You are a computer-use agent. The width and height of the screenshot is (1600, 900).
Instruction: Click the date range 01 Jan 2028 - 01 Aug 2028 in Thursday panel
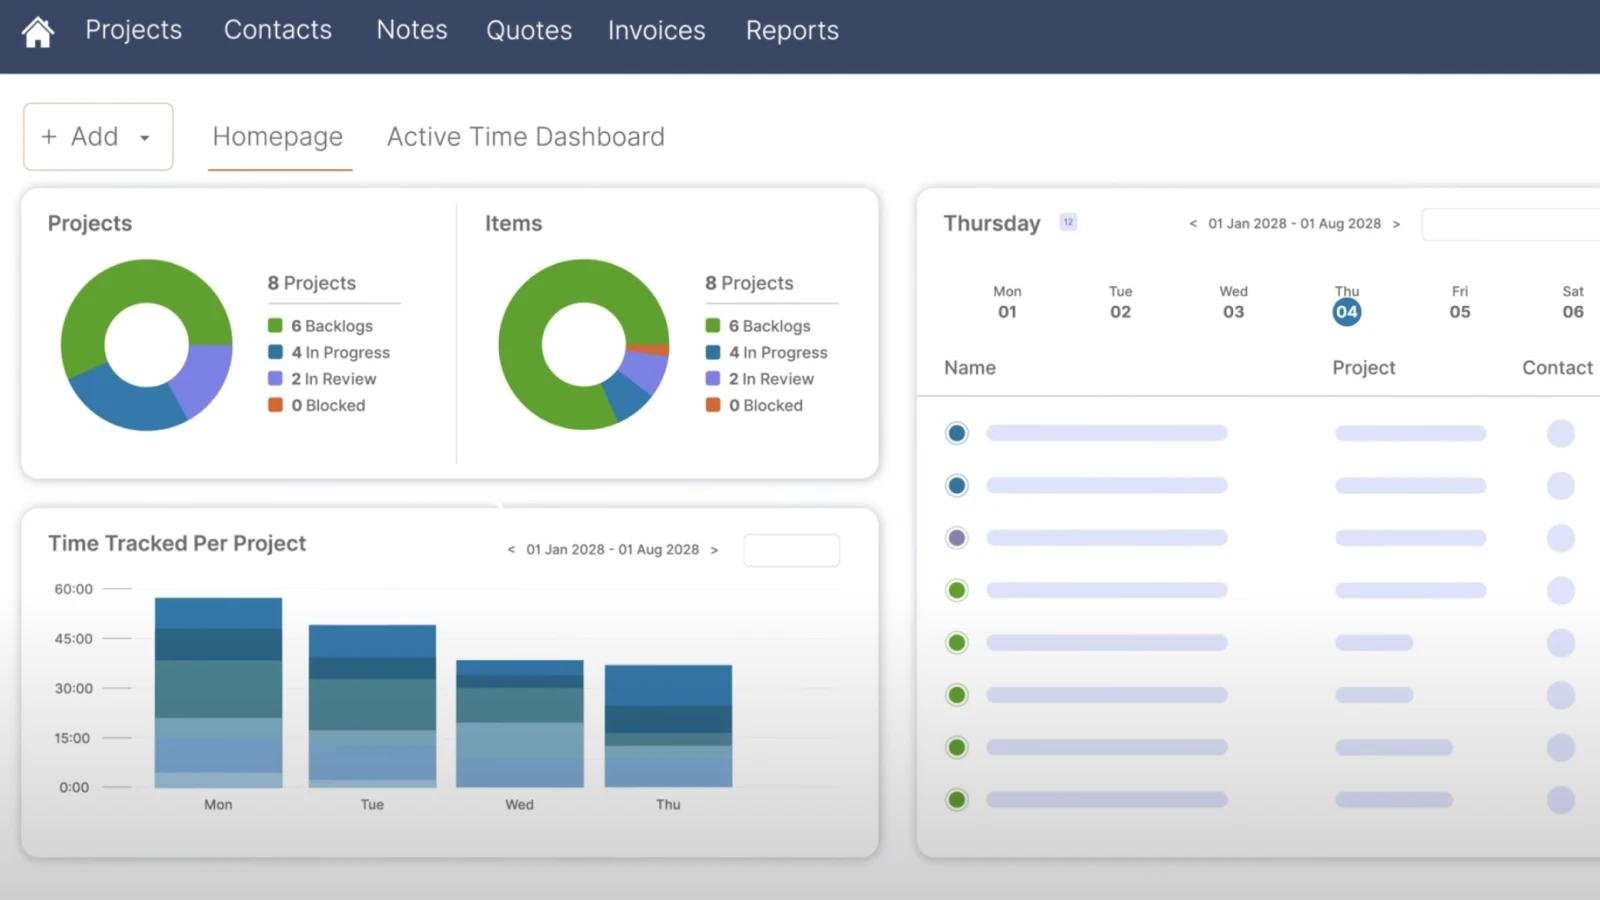click(1294, 224)
